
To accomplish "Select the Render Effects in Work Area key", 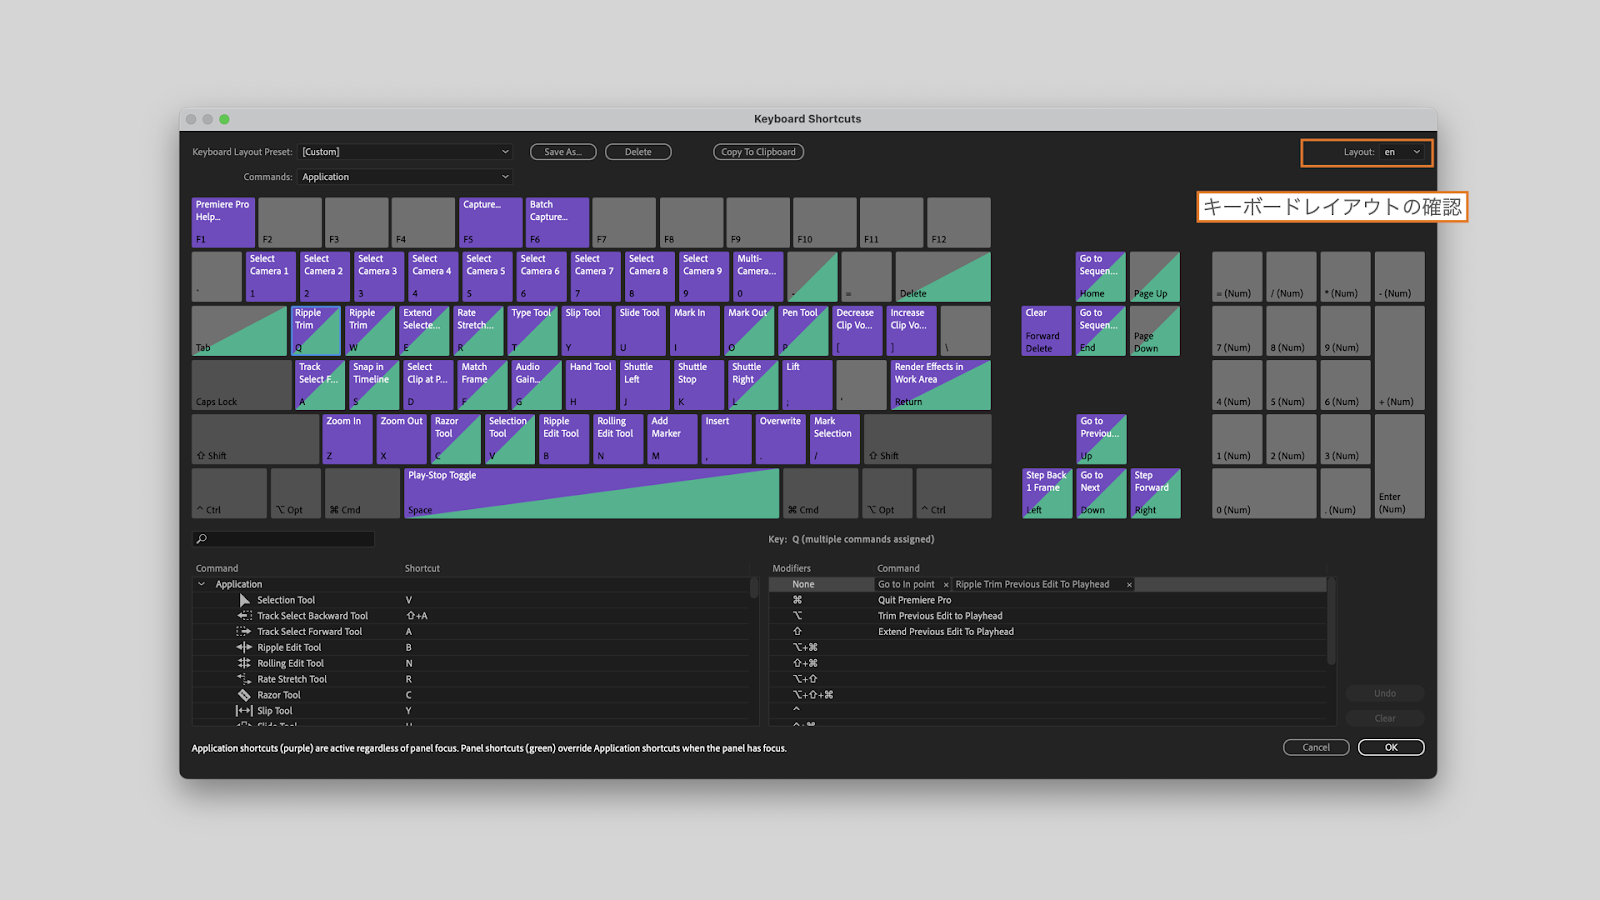I will (x=941, y=385).
